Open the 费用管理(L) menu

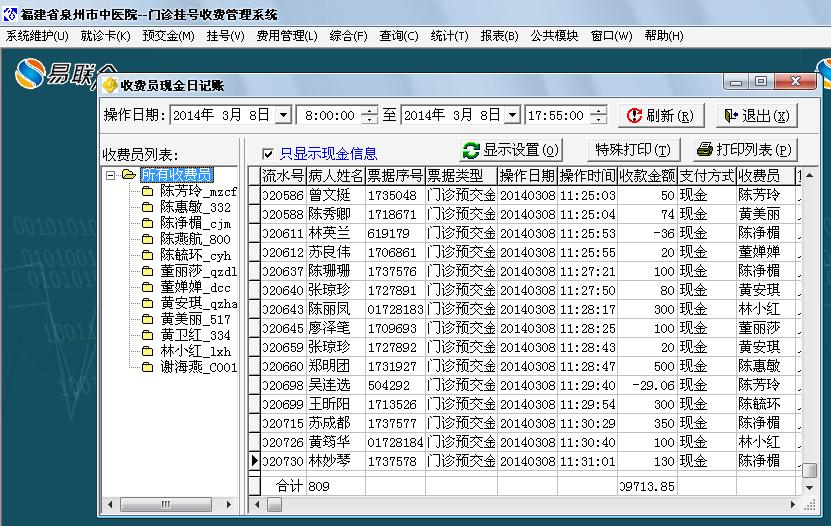coord(287,36)
